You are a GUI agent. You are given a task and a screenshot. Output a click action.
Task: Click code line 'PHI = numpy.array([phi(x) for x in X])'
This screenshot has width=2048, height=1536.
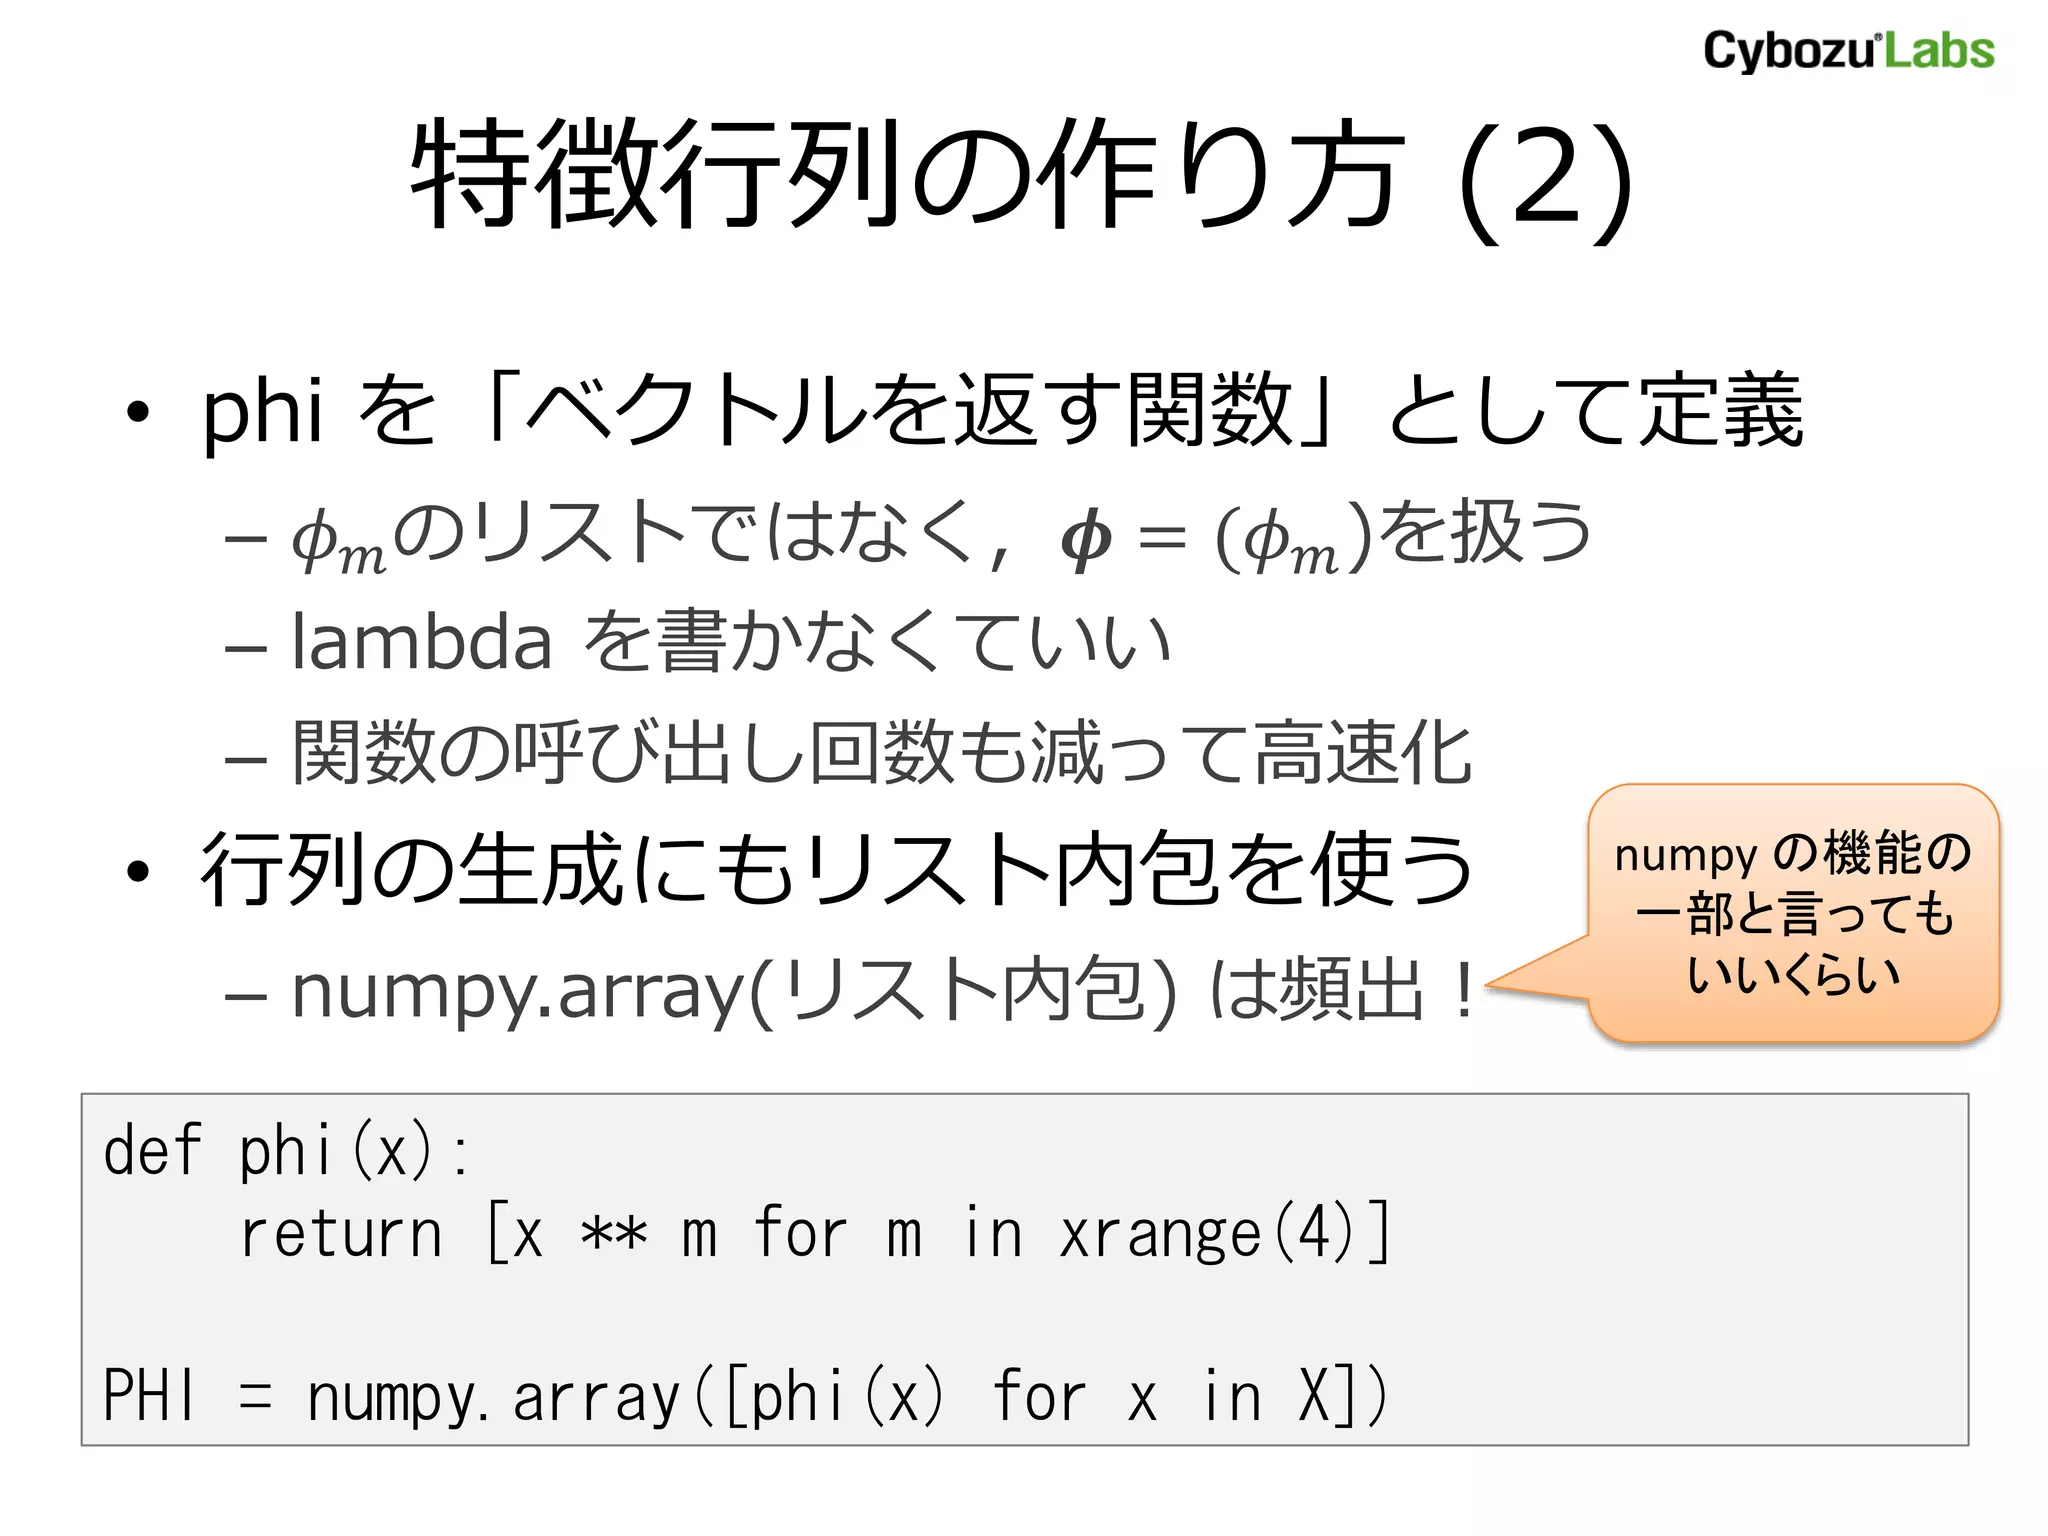(x=745, y=1396)
